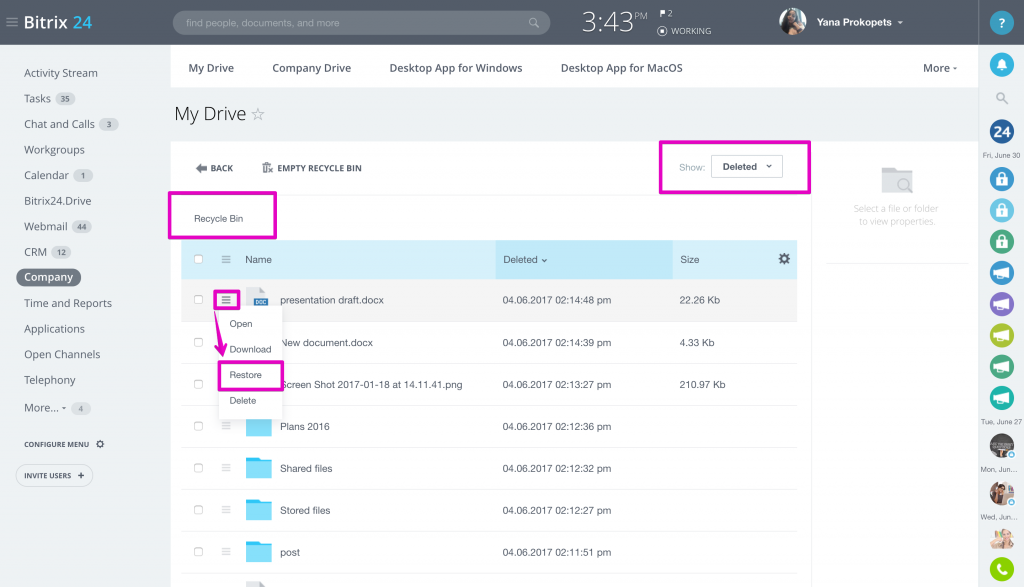
Task: Click the Plans 2016 folder icon
Action: click(259, 426)
